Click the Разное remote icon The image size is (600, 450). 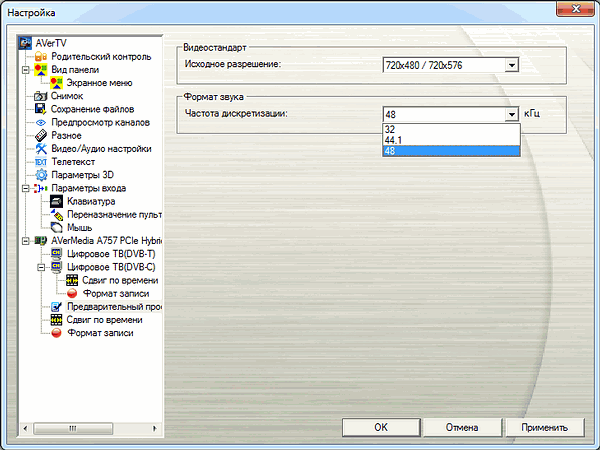[41, 135]
